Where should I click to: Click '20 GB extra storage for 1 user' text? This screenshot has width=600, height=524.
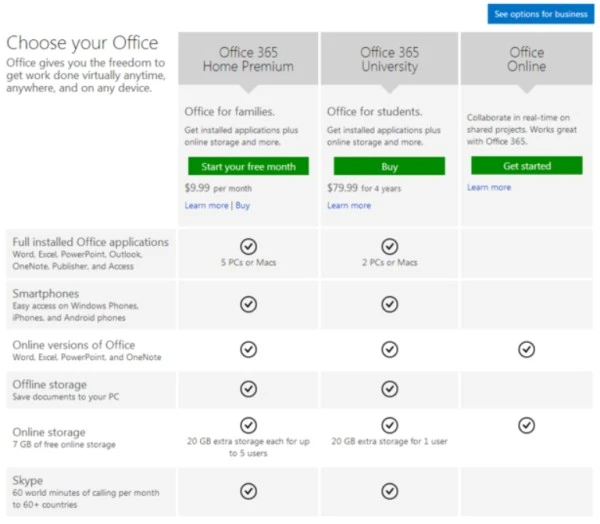tap(389, 441)
